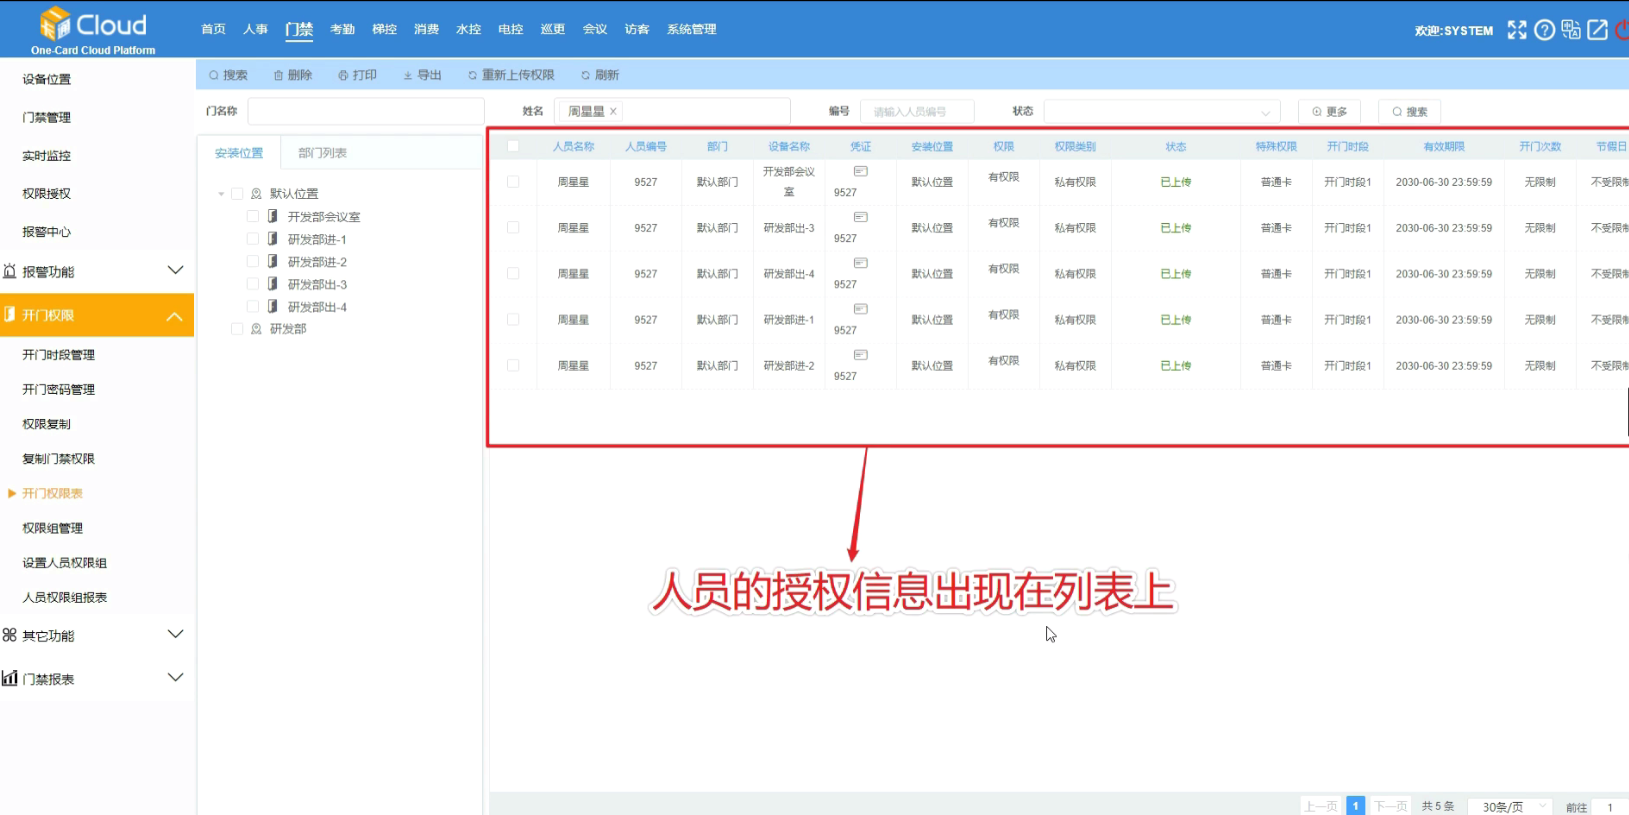Click the 更多 filter button
The height and width of the screenshot is (815, 1629).
click(x=1329, y=111)
